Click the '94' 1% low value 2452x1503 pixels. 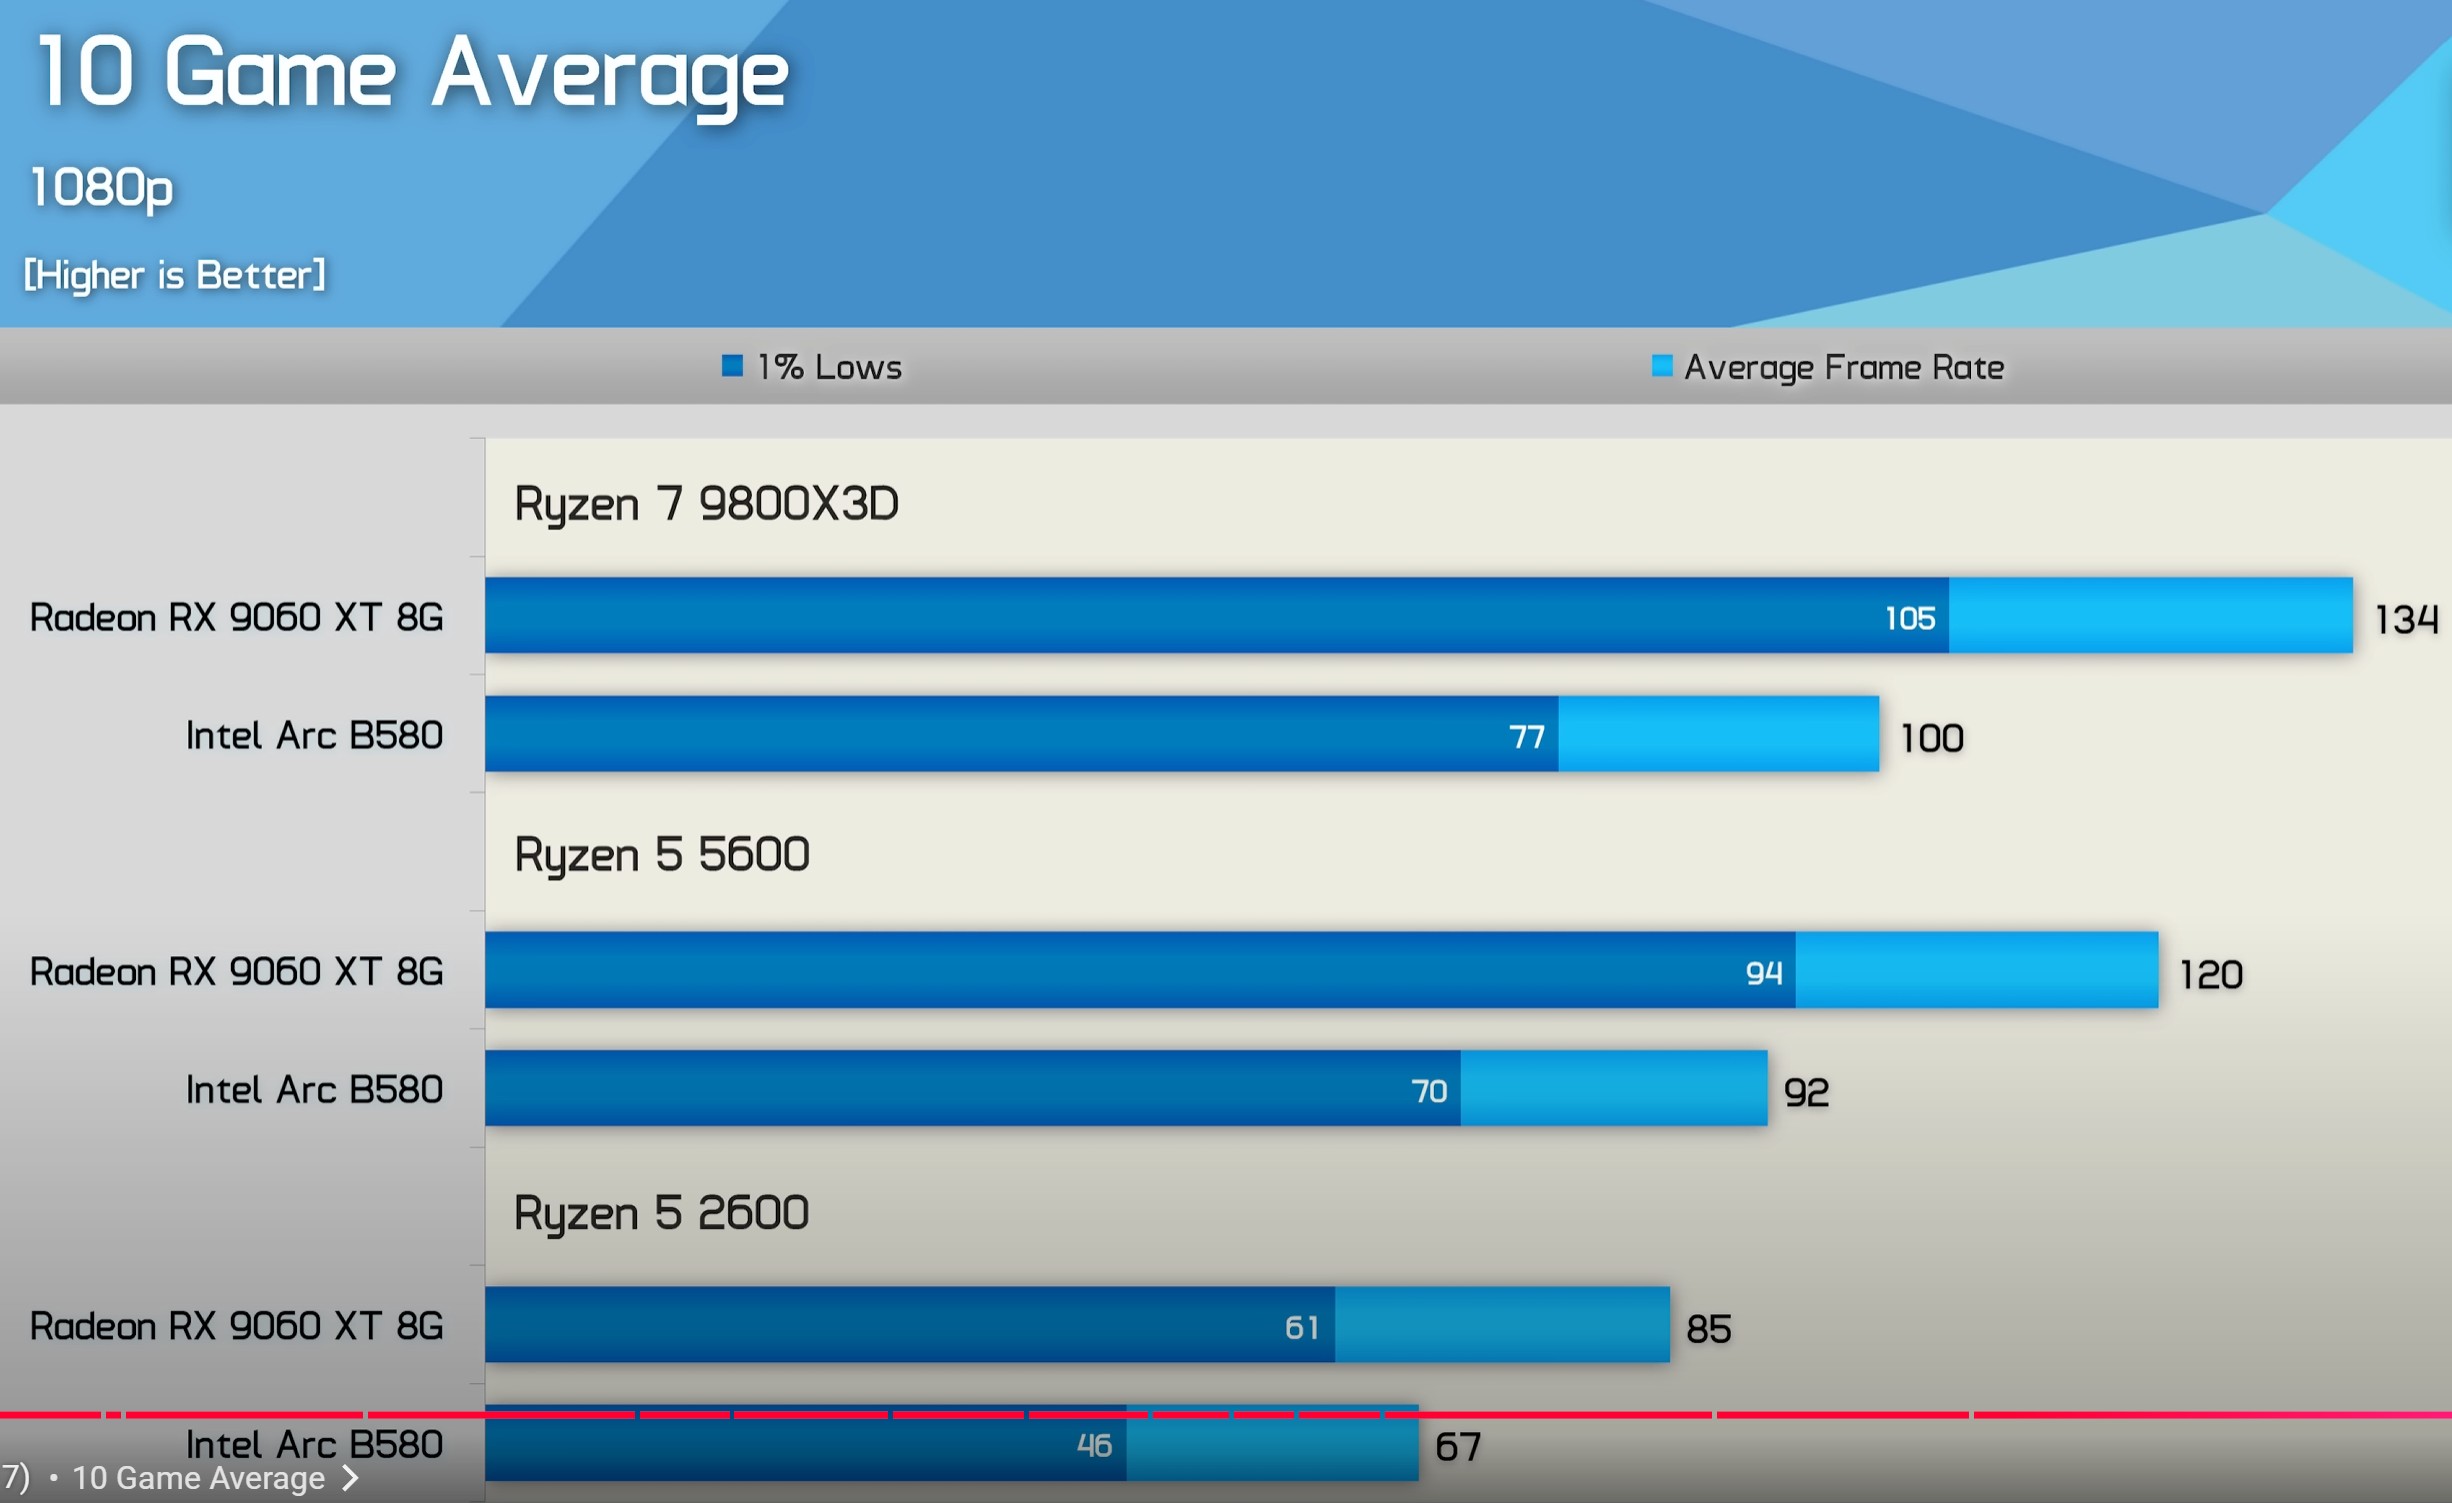pyautogui.click(x=1764, y=973)
